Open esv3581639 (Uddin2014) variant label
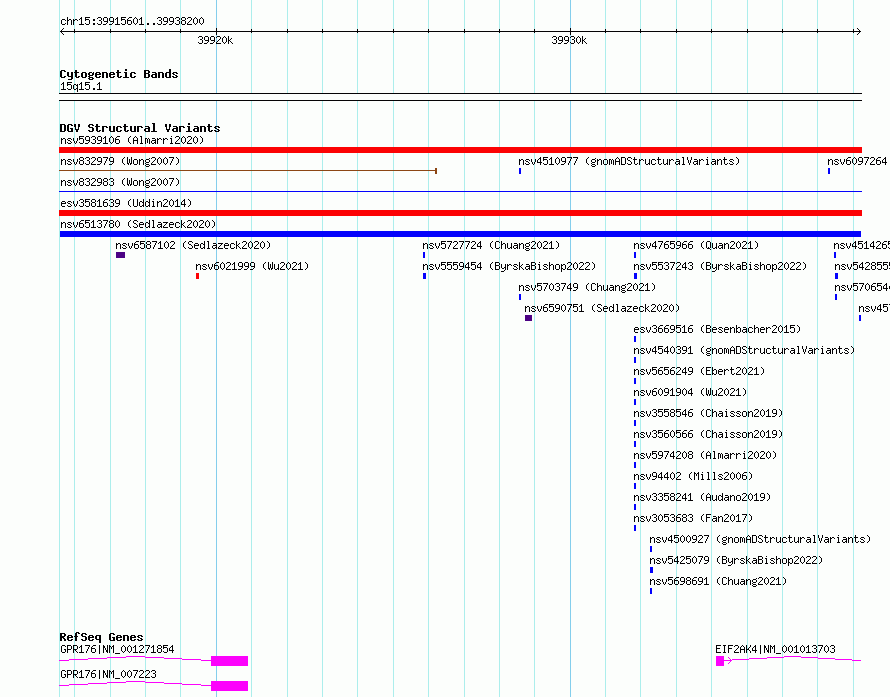Image resolution: width=890 pixels, height=697 pixels. [126, 203]
